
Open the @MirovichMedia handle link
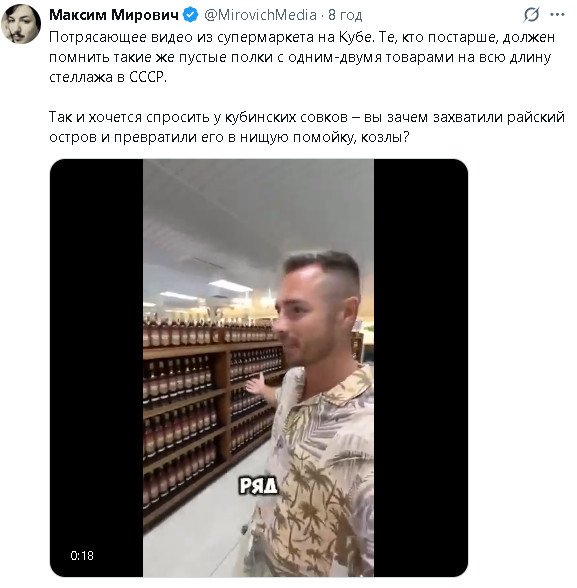coord(261,15)
